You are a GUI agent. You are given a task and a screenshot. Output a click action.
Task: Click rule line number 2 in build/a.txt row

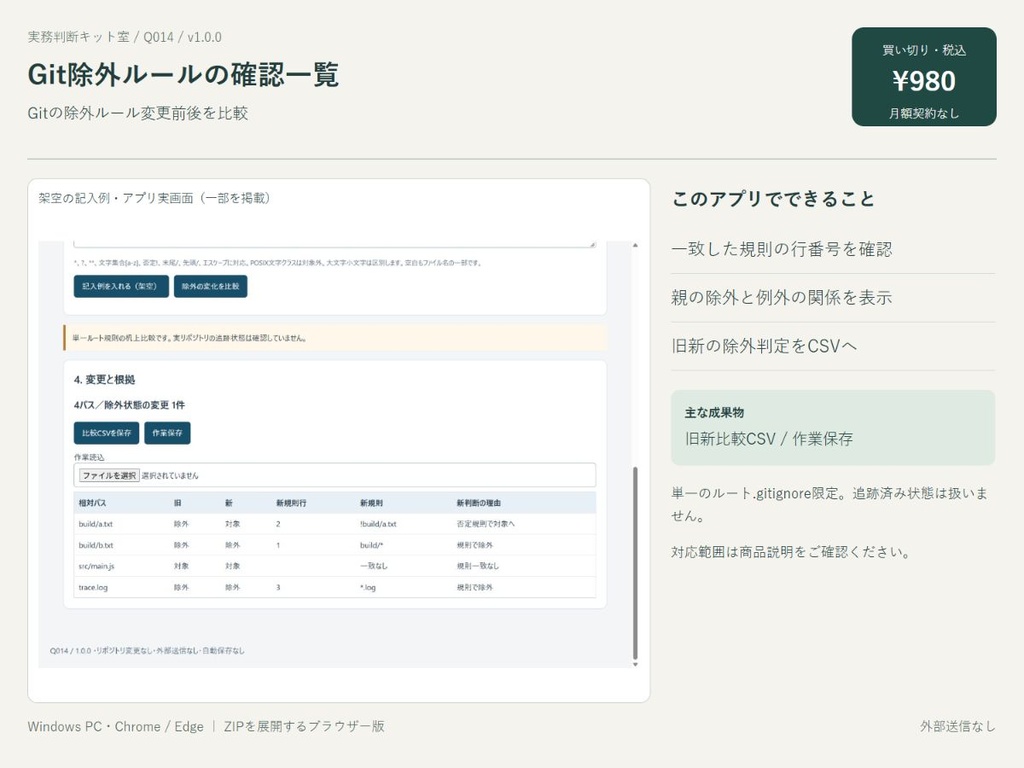[278, 524]
